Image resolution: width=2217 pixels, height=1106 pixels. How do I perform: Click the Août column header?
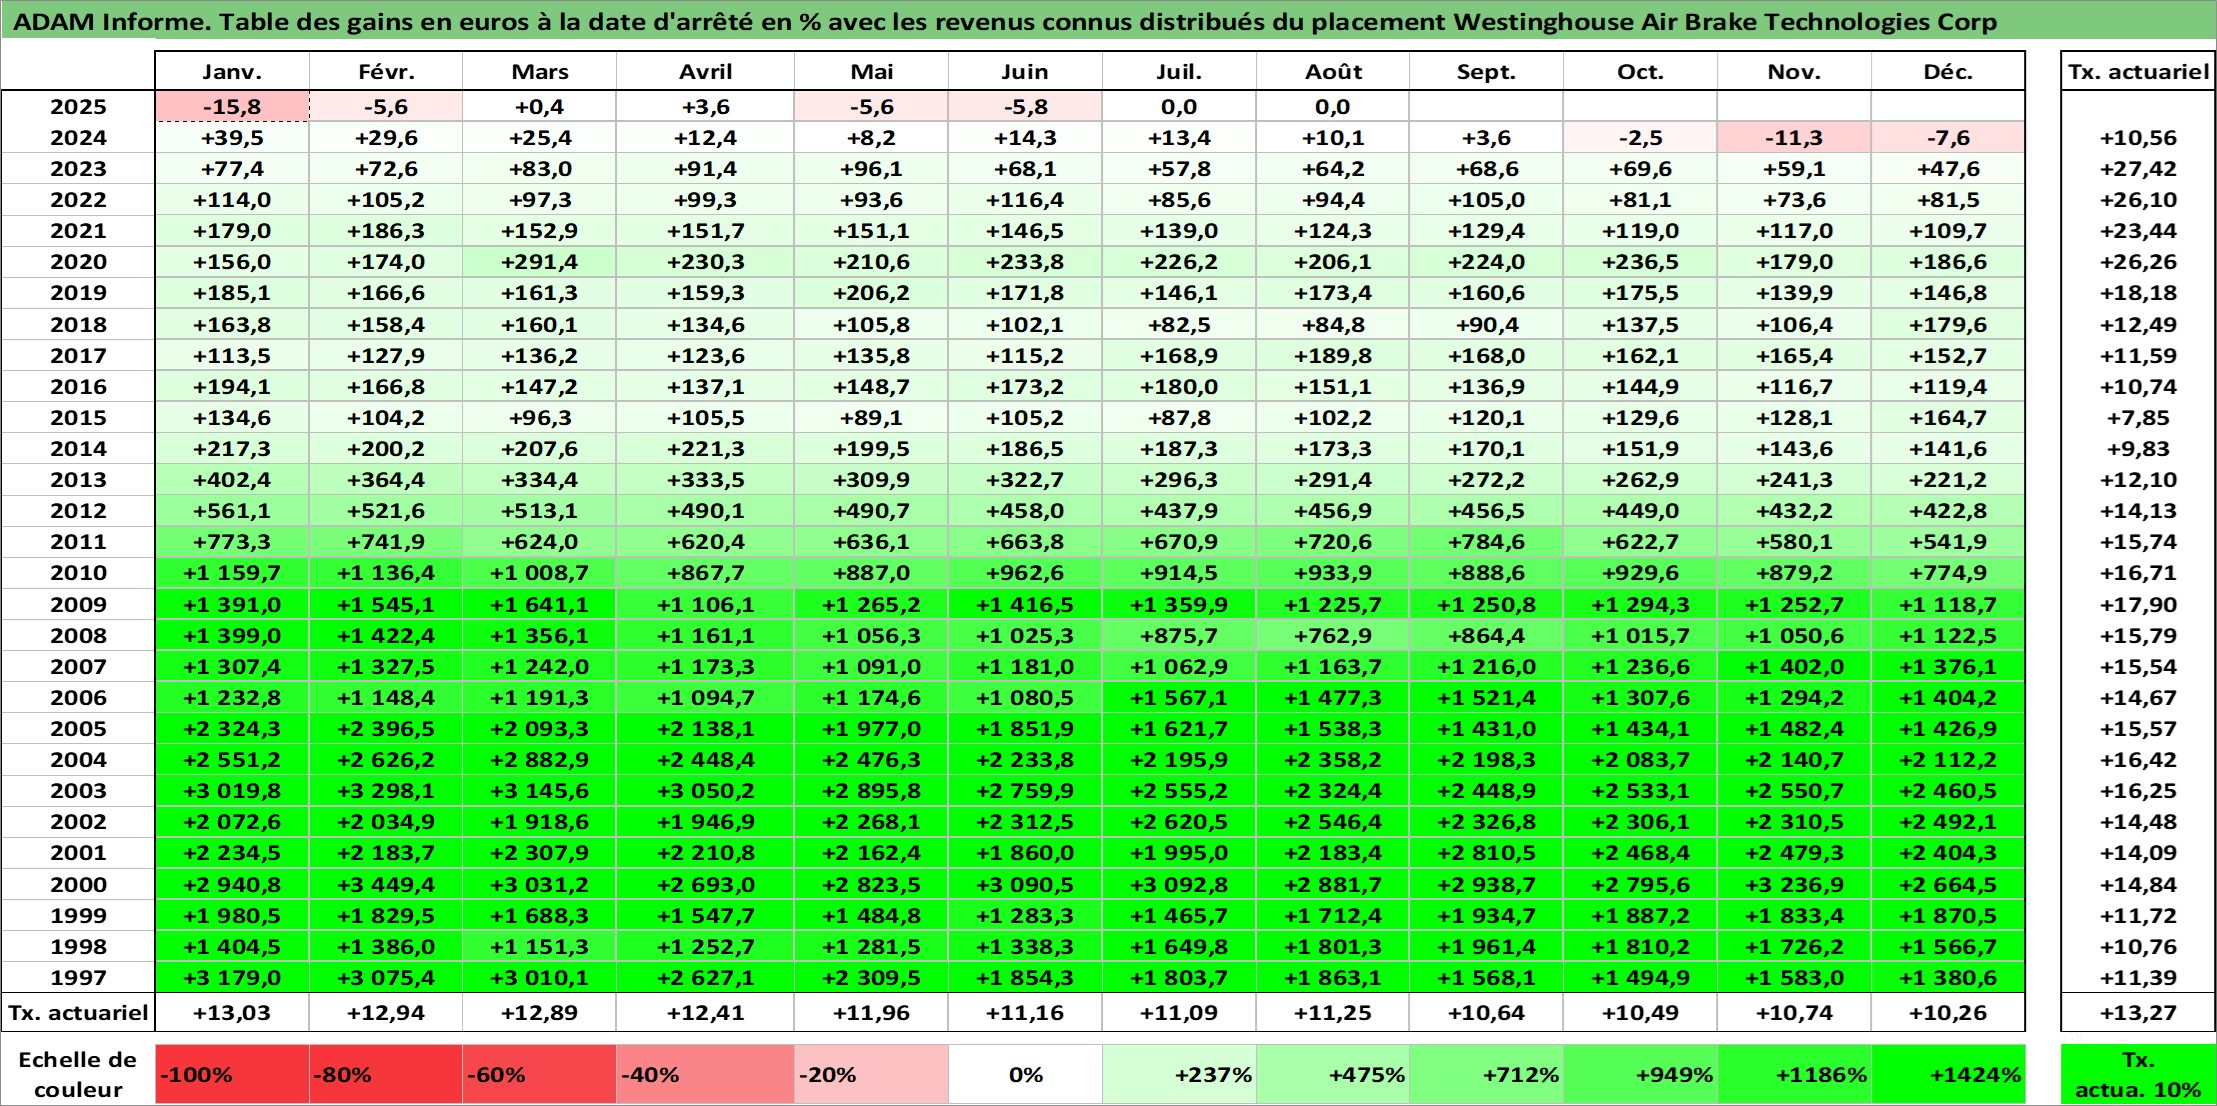pos(1333,71)
